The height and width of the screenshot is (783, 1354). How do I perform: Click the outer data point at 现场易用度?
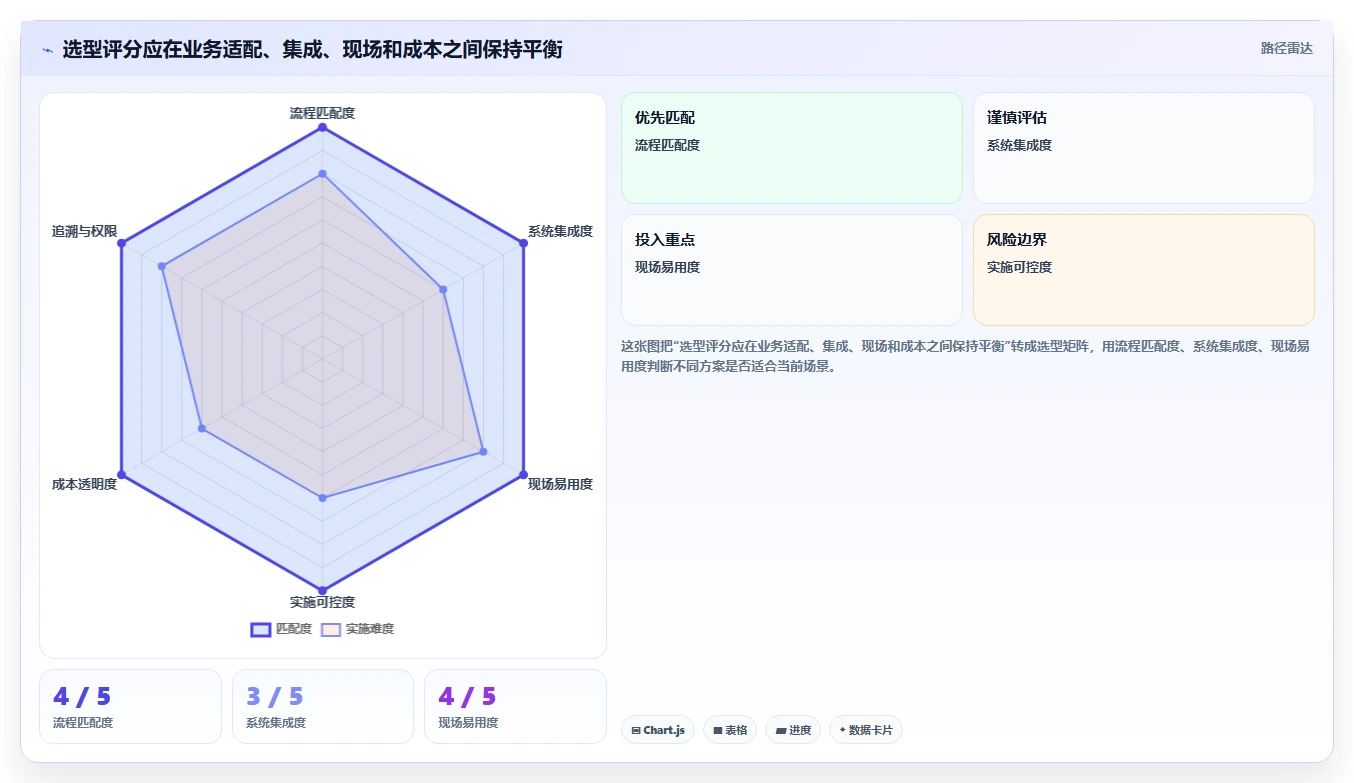click(523, 474)
